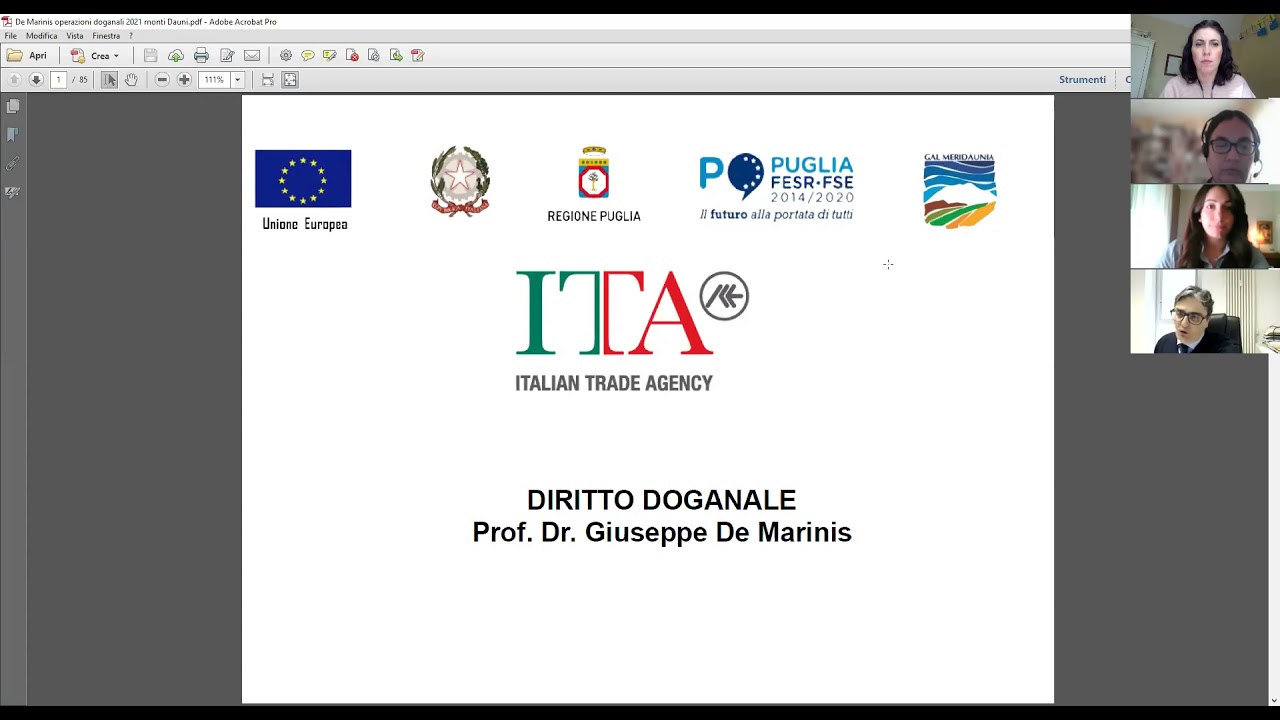This screenshot has width=1280, height=720.
Task: Open the Modifica menu
Action: (x=42, y=36)
